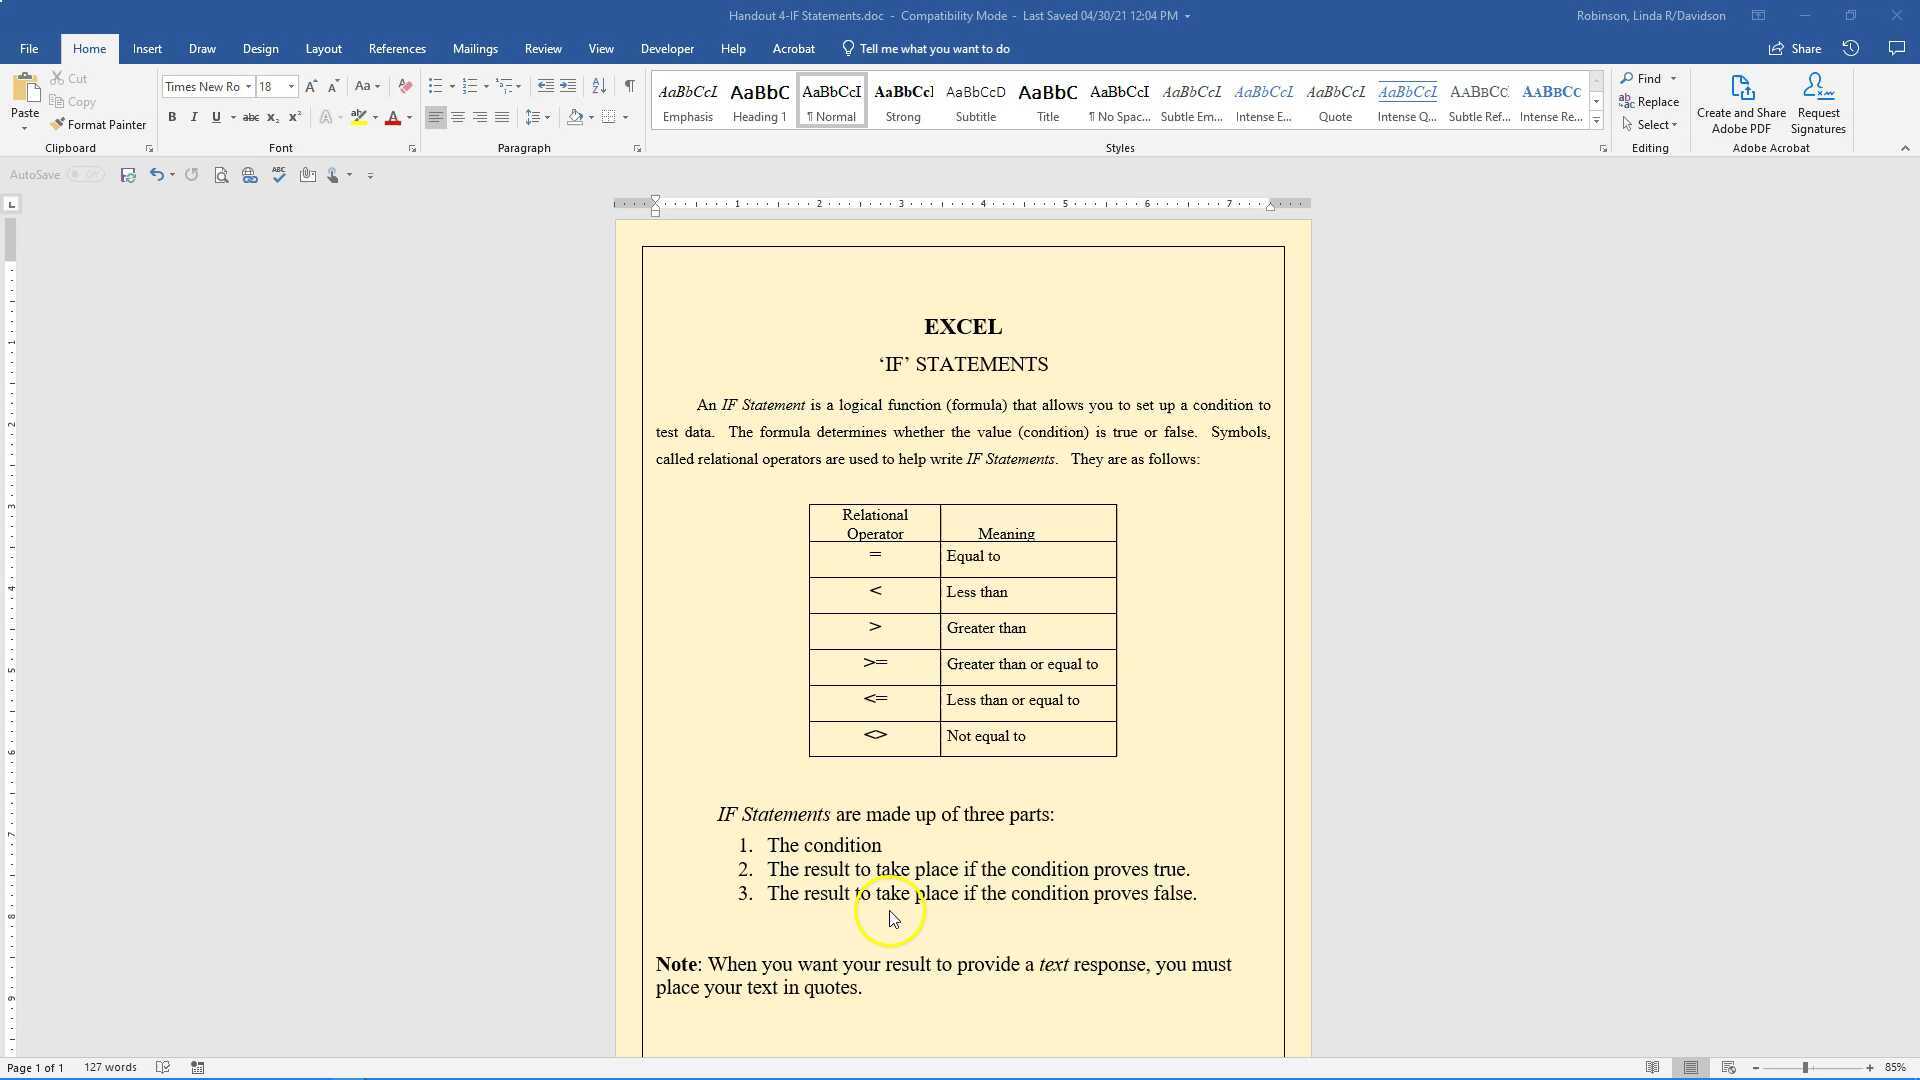Viewport: 1920px width, 1080px height.
Task: Click Show/Hide paragraph marks icon
Action: coord(629,87)
